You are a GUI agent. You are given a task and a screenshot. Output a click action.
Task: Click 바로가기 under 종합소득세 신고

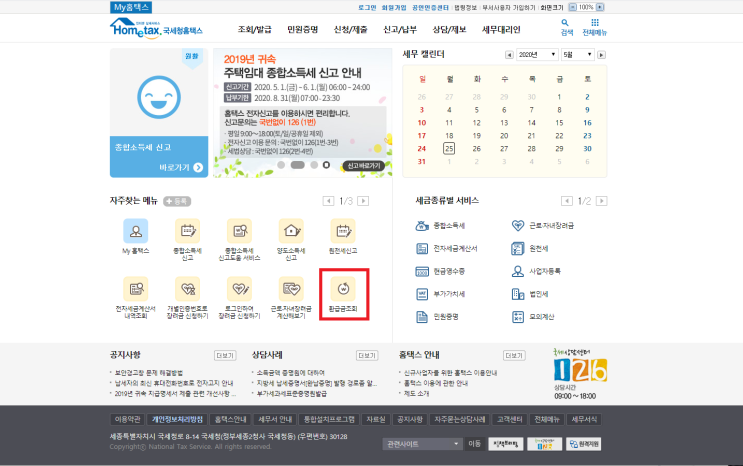[181, 167]
